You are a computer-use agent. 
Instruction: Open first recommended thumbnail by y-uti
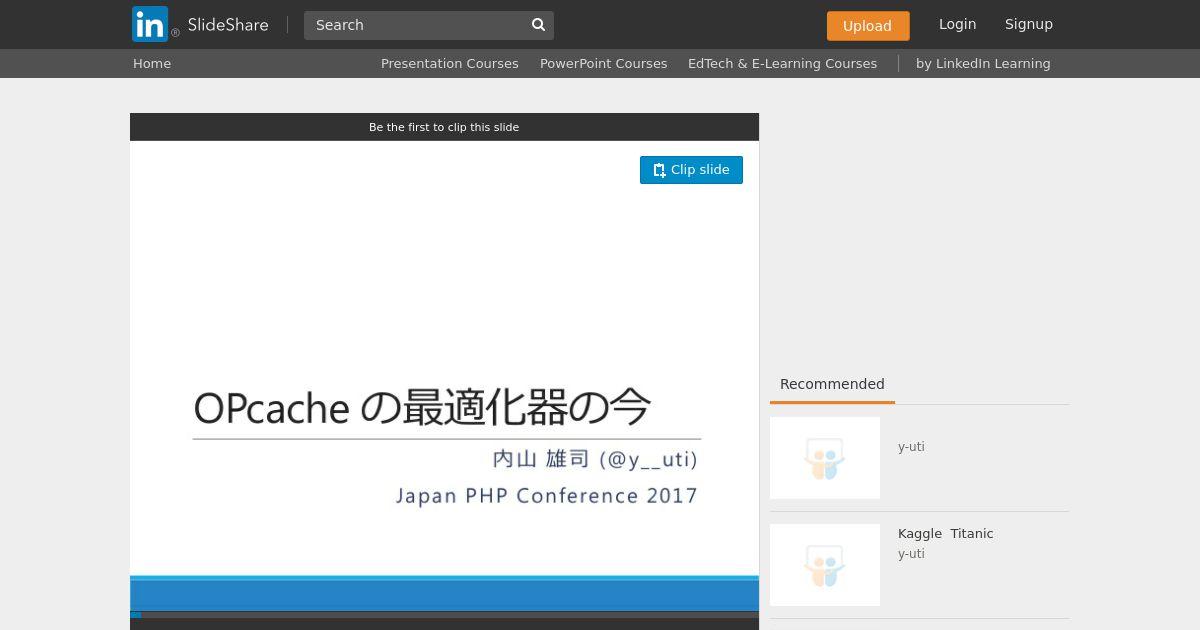point(825,458)
